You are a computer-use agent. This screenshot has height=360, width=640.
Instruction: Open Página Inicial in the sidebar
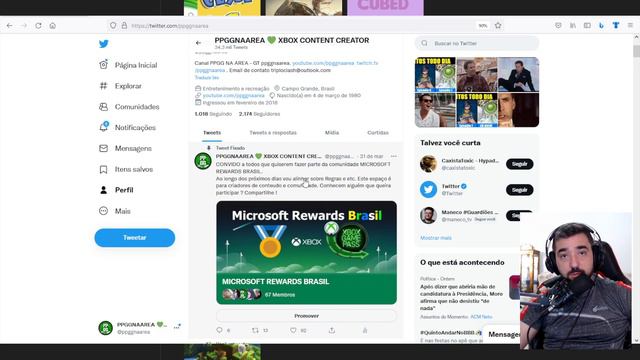click(128, 65)
